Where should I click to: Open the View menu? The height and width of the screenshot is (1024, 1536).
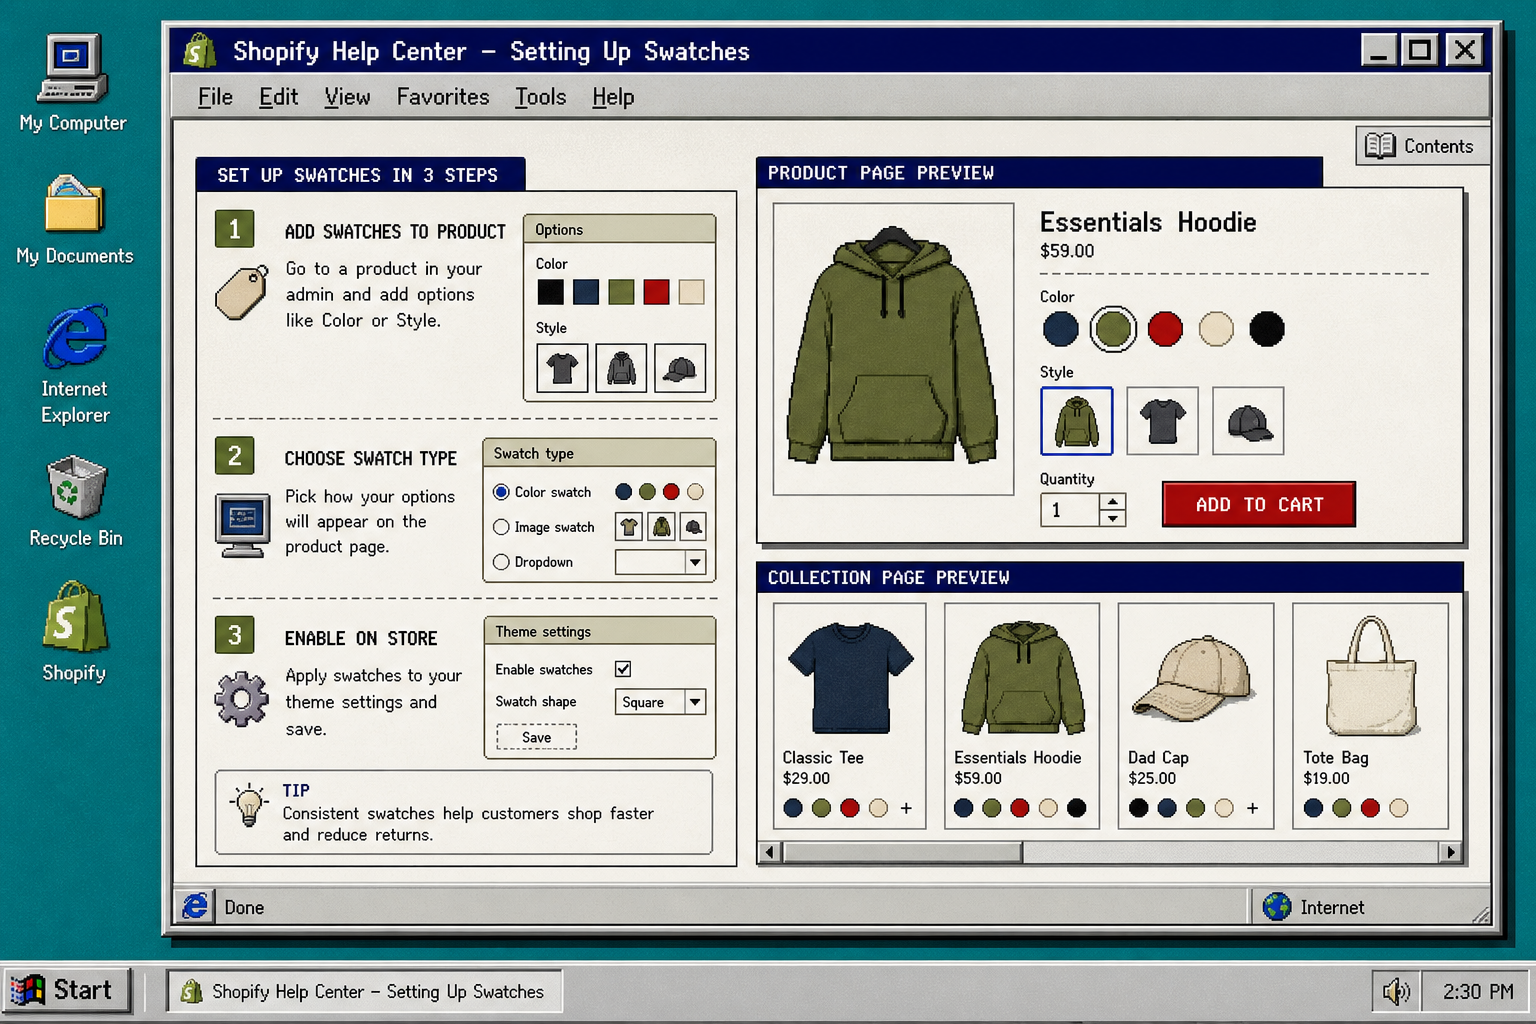coord(347,97)
